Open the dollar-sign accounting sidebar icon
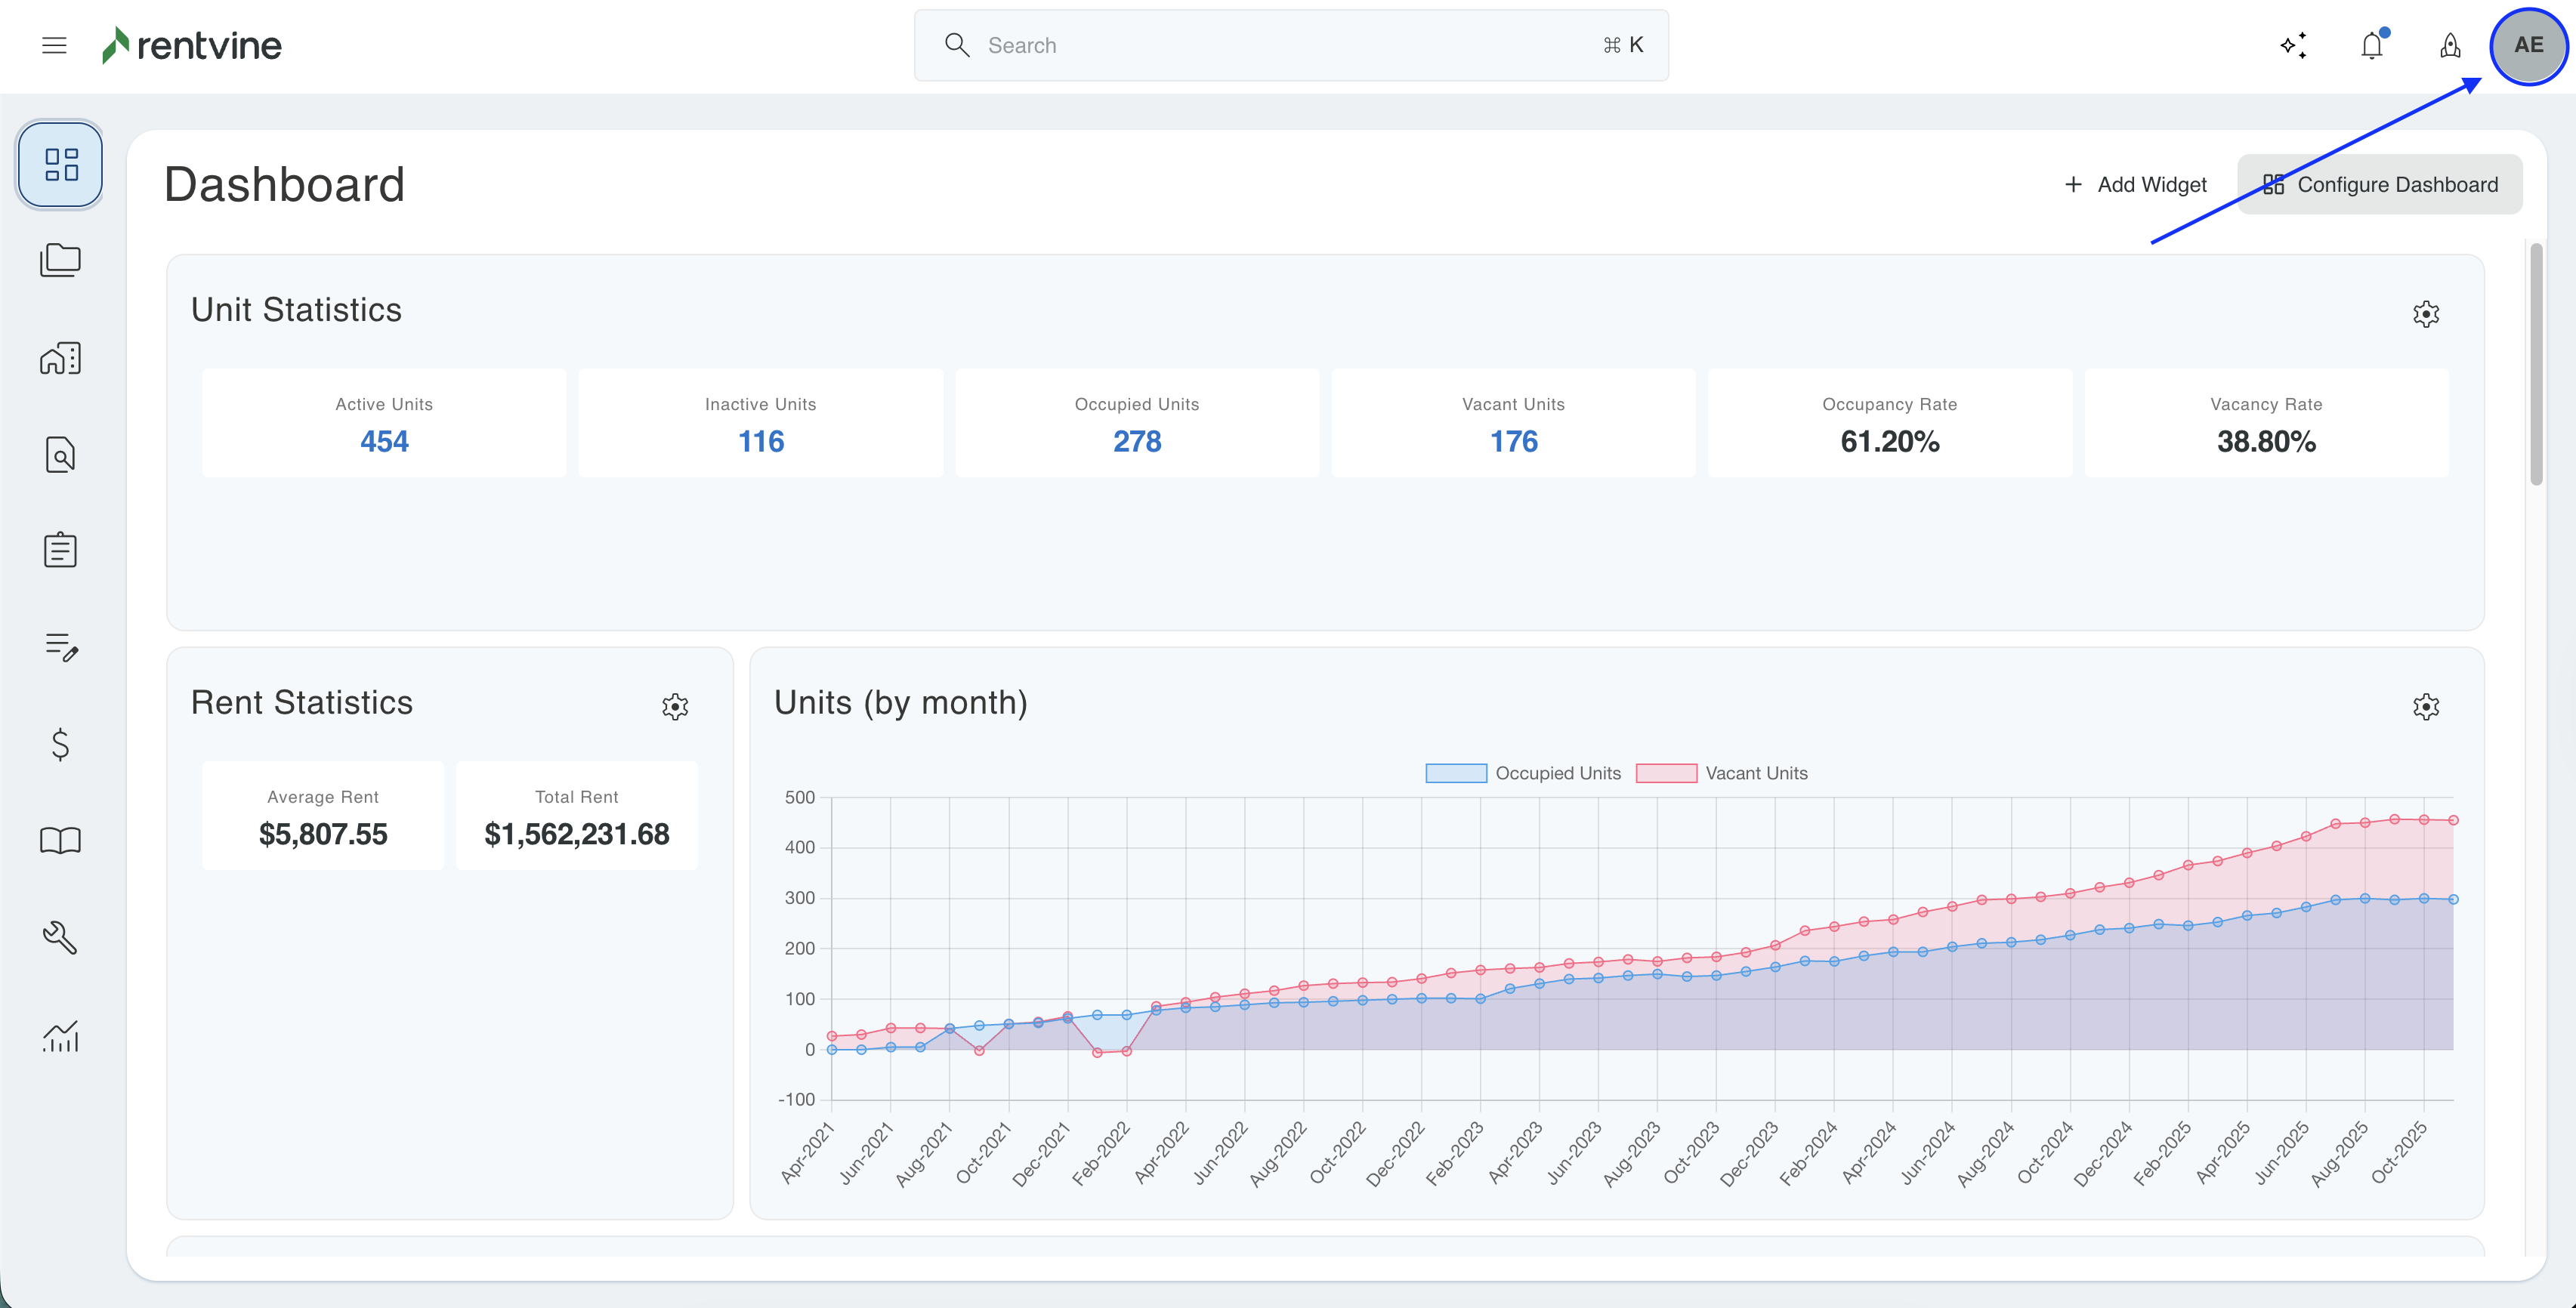Image resolution: width=2576 pixels, height=1308 pixels. point(60,744)
